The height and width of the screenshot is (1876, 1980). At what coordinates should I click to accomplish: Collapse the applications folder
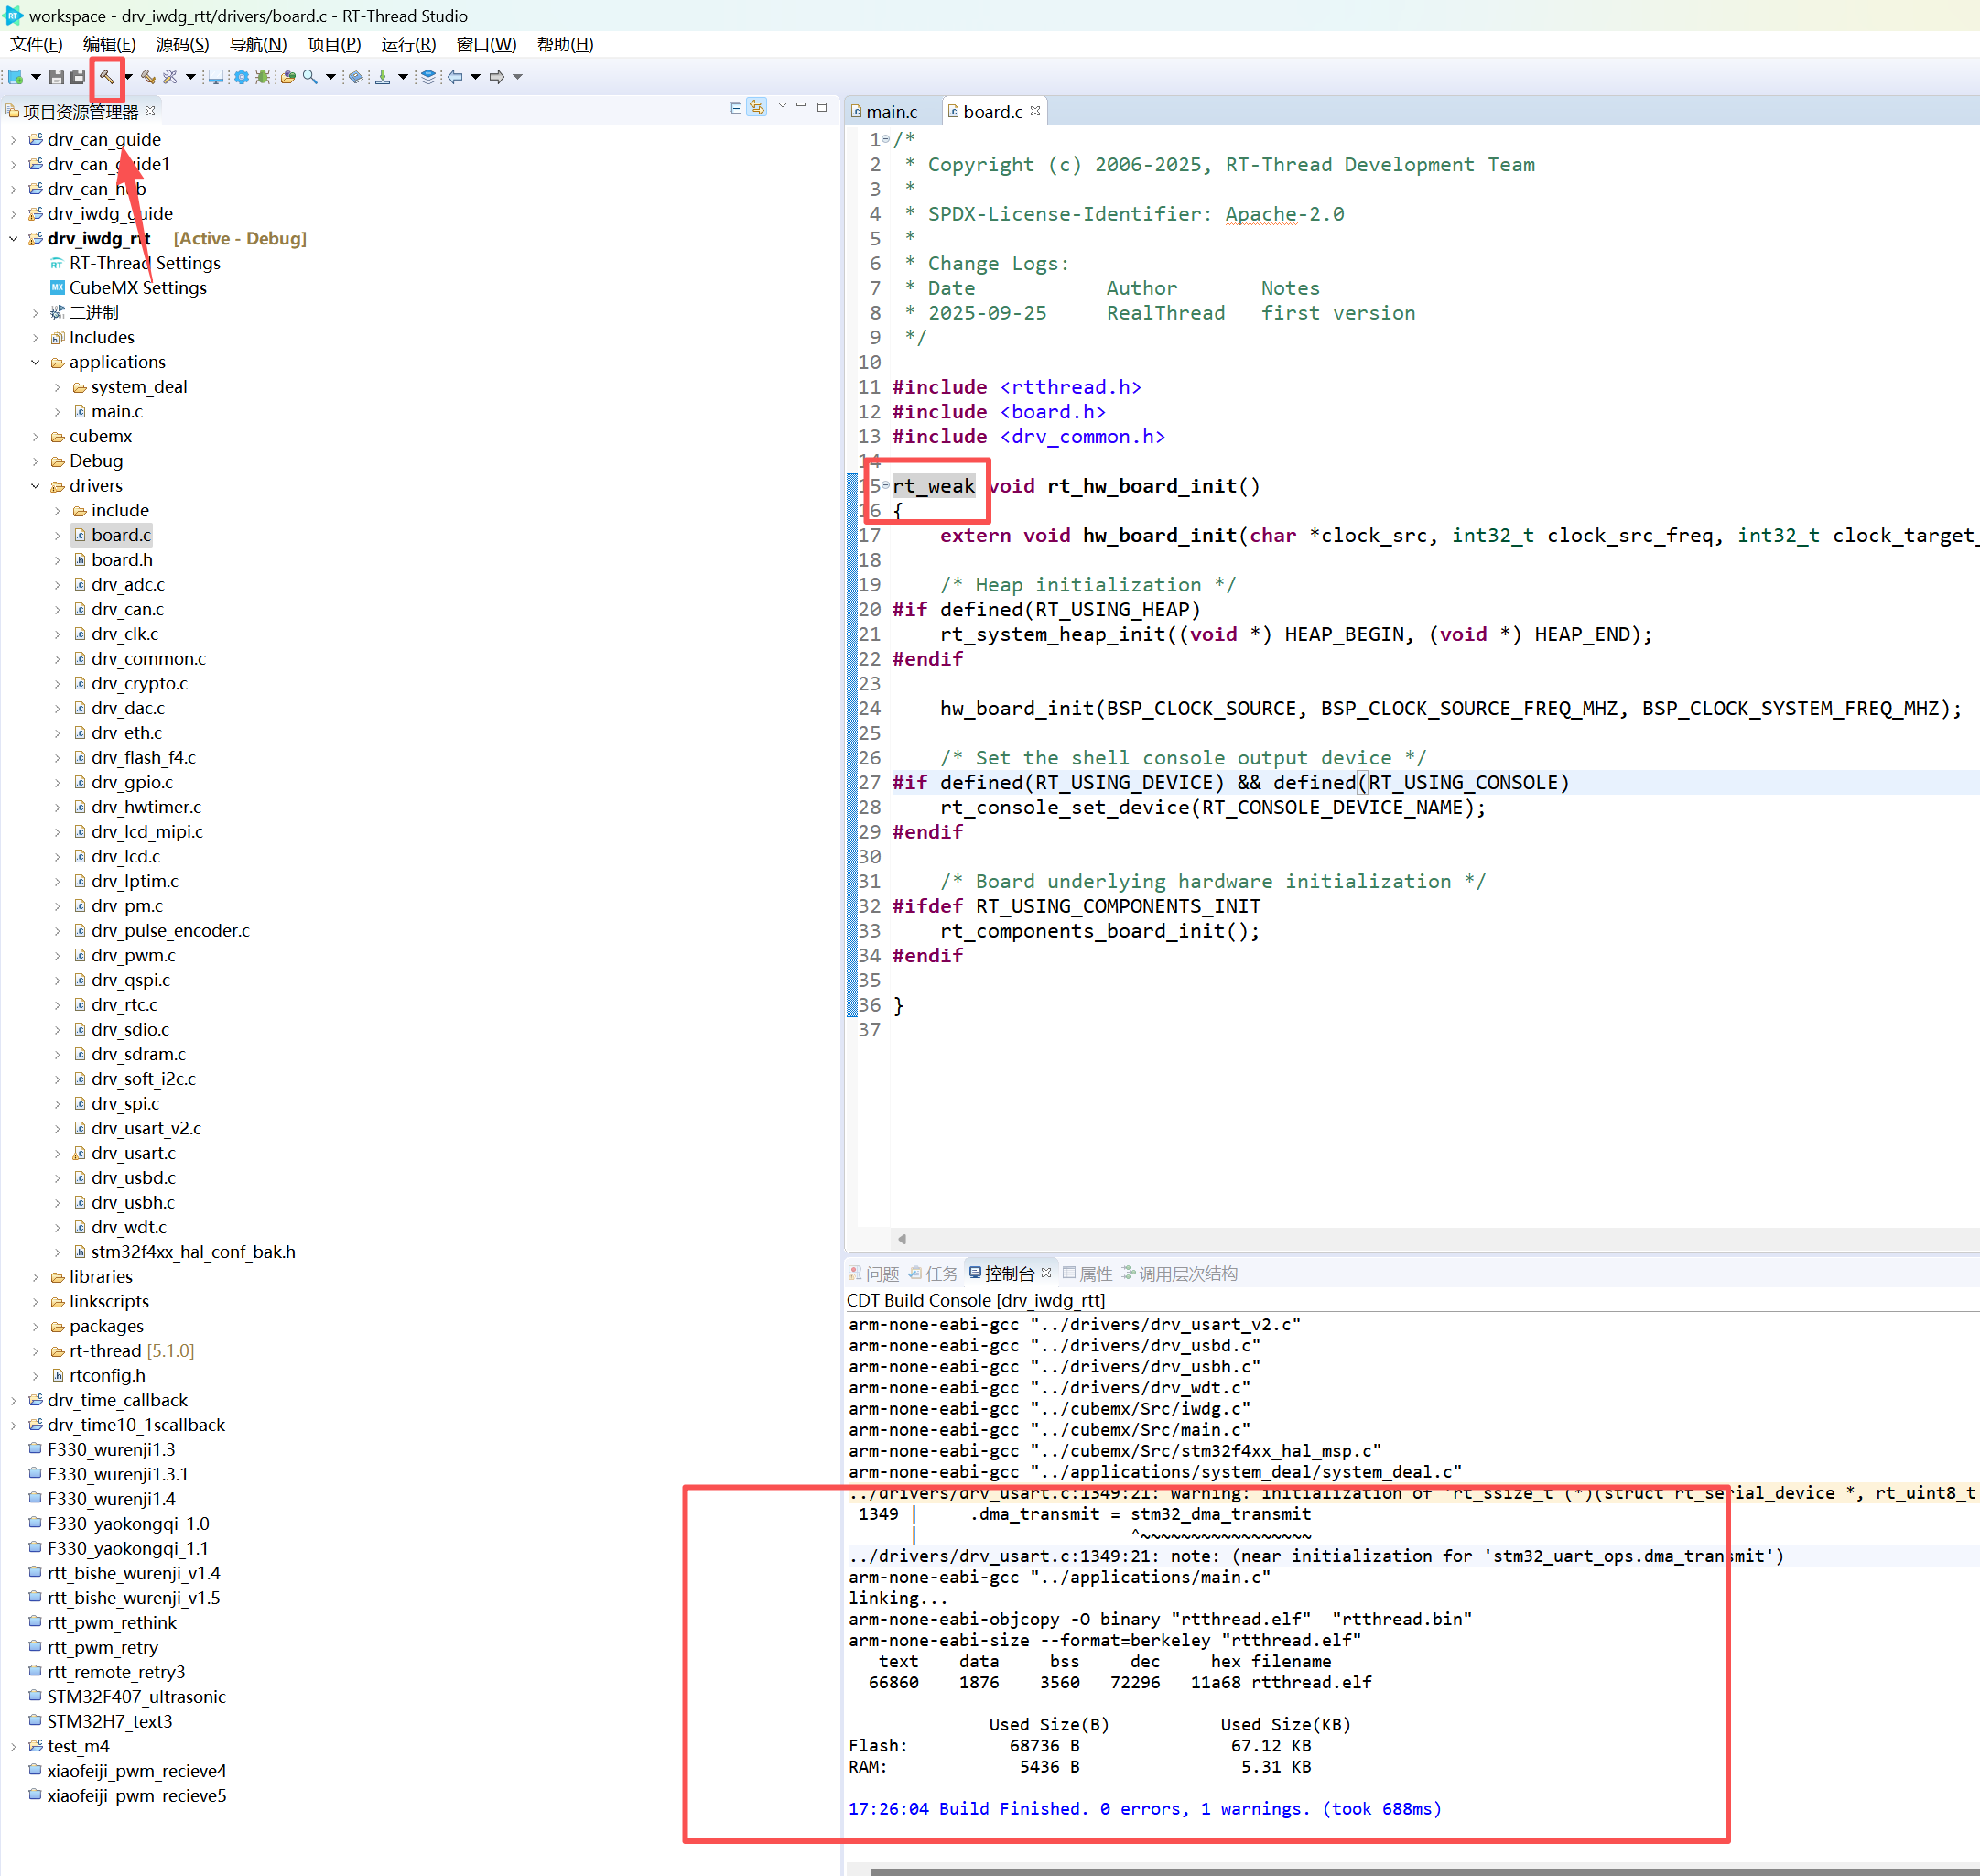pyautogui.click(x=35, y=362)
